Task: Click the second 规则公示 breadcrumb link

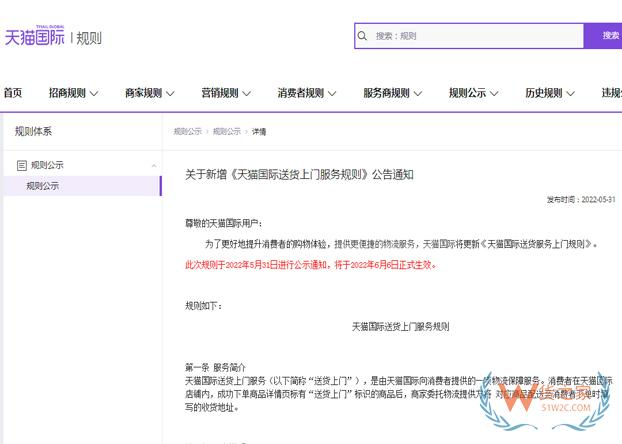Action: coord(227,131)
